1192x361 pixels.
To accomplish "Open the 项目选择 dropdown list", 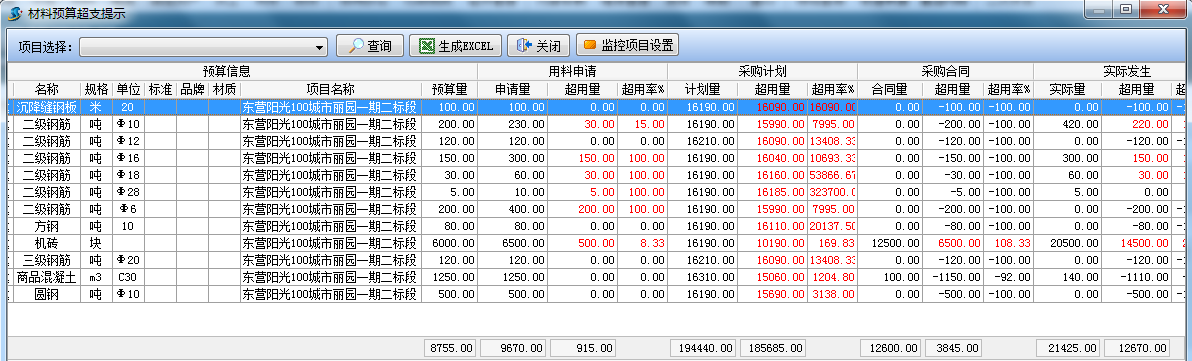I will pos(320,47).
